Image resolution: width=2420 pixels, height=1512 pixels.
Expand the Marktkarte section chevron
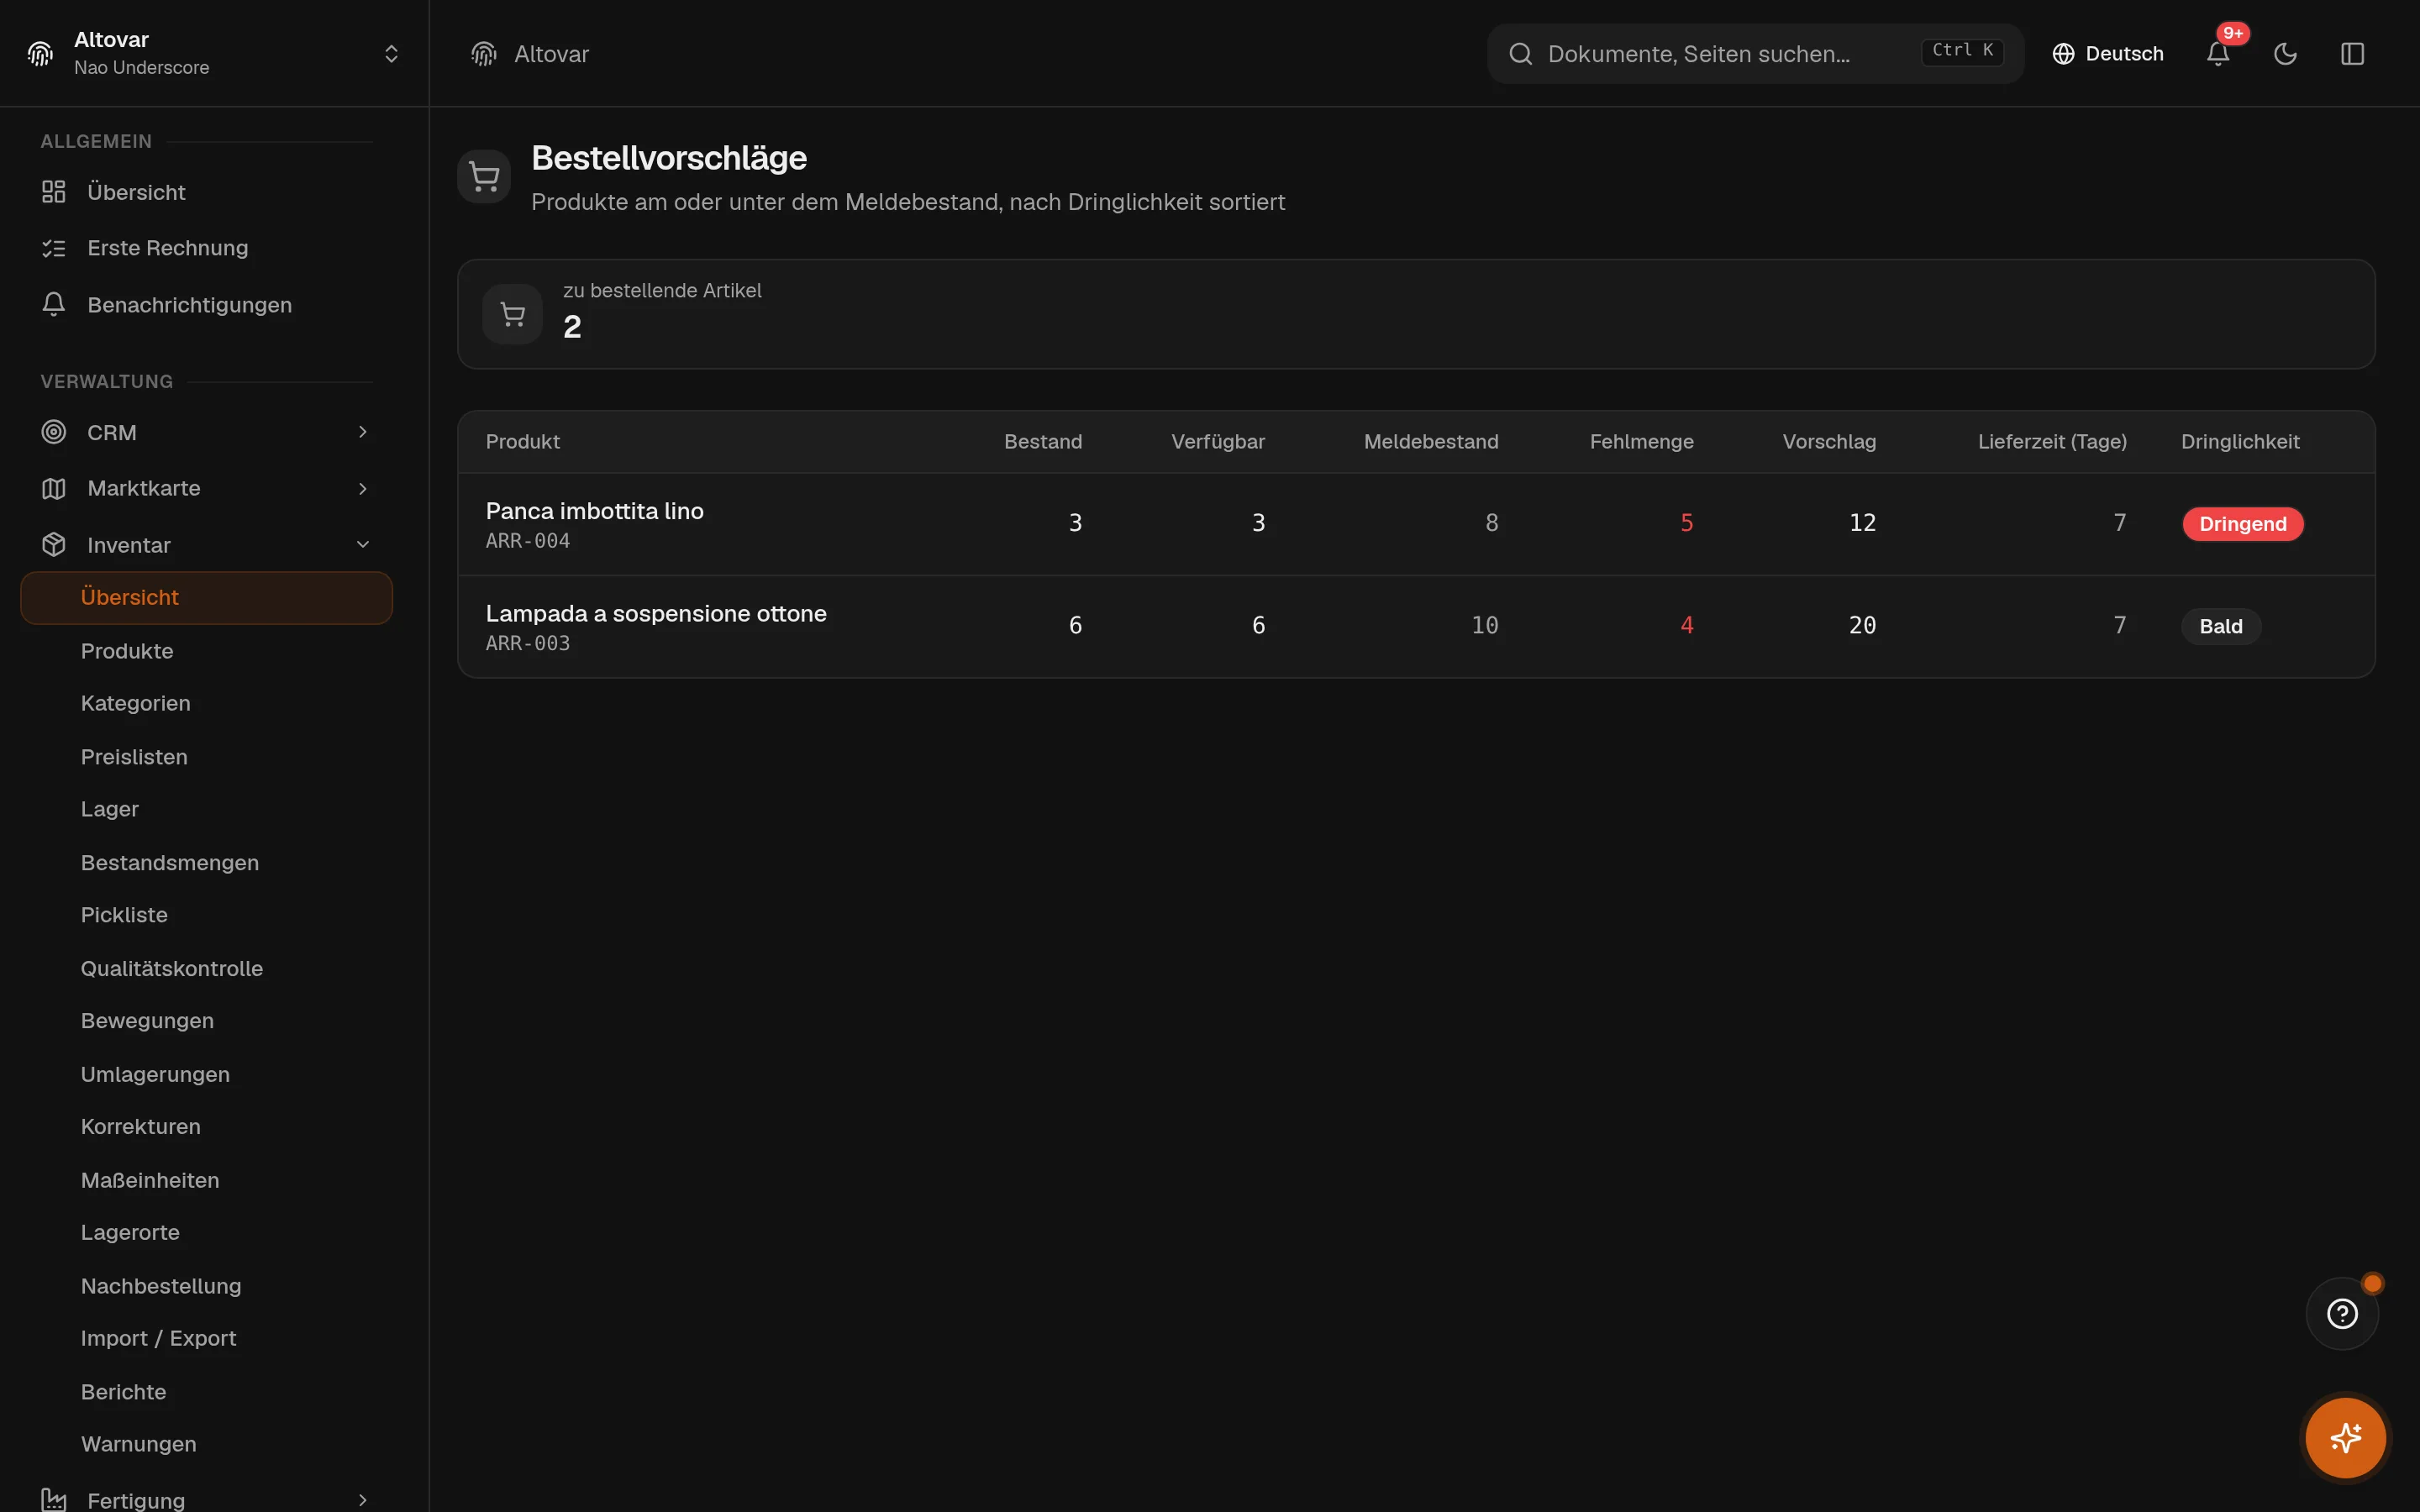pyautogui.click(x=363, y=489)
